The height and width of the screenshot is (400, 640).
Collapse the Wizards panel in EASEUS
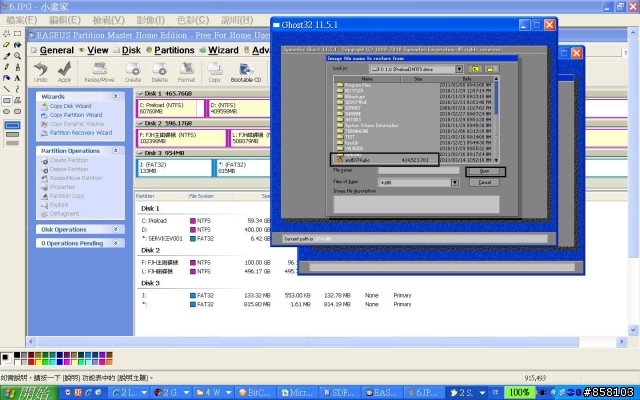(x=116, y=96)
